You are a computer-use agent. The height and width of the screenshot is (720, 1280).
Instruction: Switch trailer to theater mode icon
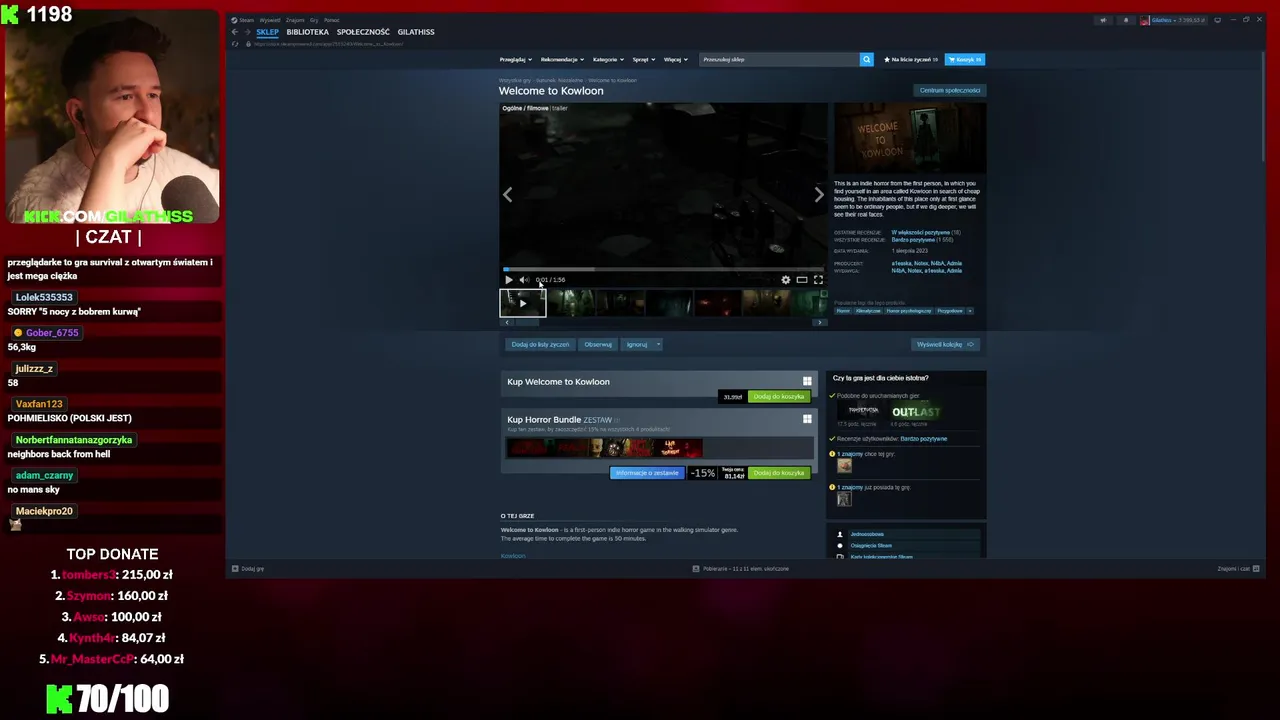point(802,280)
